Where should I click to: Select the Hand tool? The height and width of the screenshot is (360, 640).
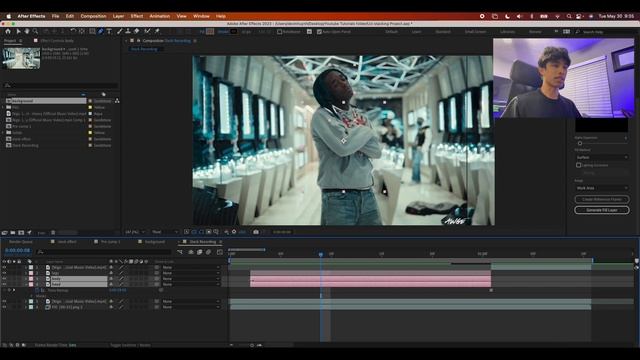pyautogui.click(x=27, y=31)
